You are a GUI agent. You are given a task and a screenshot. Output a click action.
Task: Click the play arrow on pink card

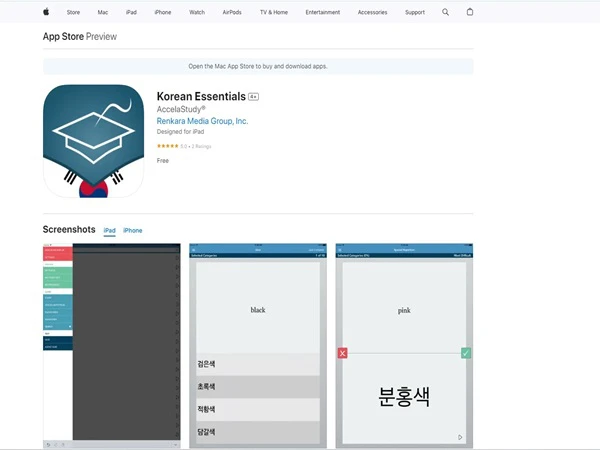coord(460,437)
